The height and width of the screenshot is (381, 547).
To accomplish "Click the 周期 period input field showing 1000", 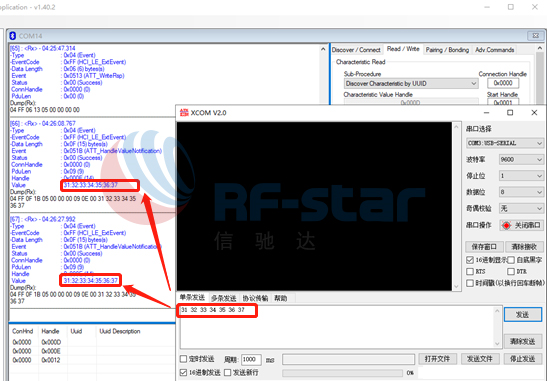I will (251, 359).
